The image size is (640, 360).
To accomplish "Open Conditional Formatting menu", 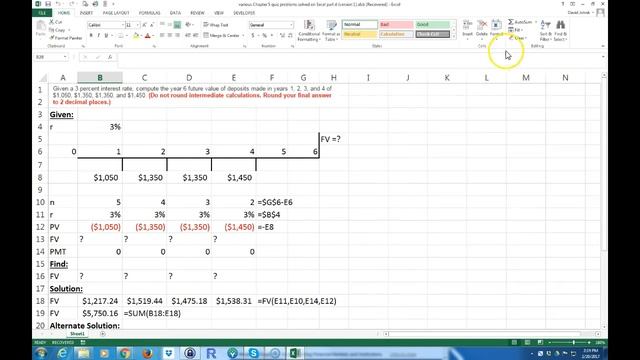I will click(x=309, y=30).
